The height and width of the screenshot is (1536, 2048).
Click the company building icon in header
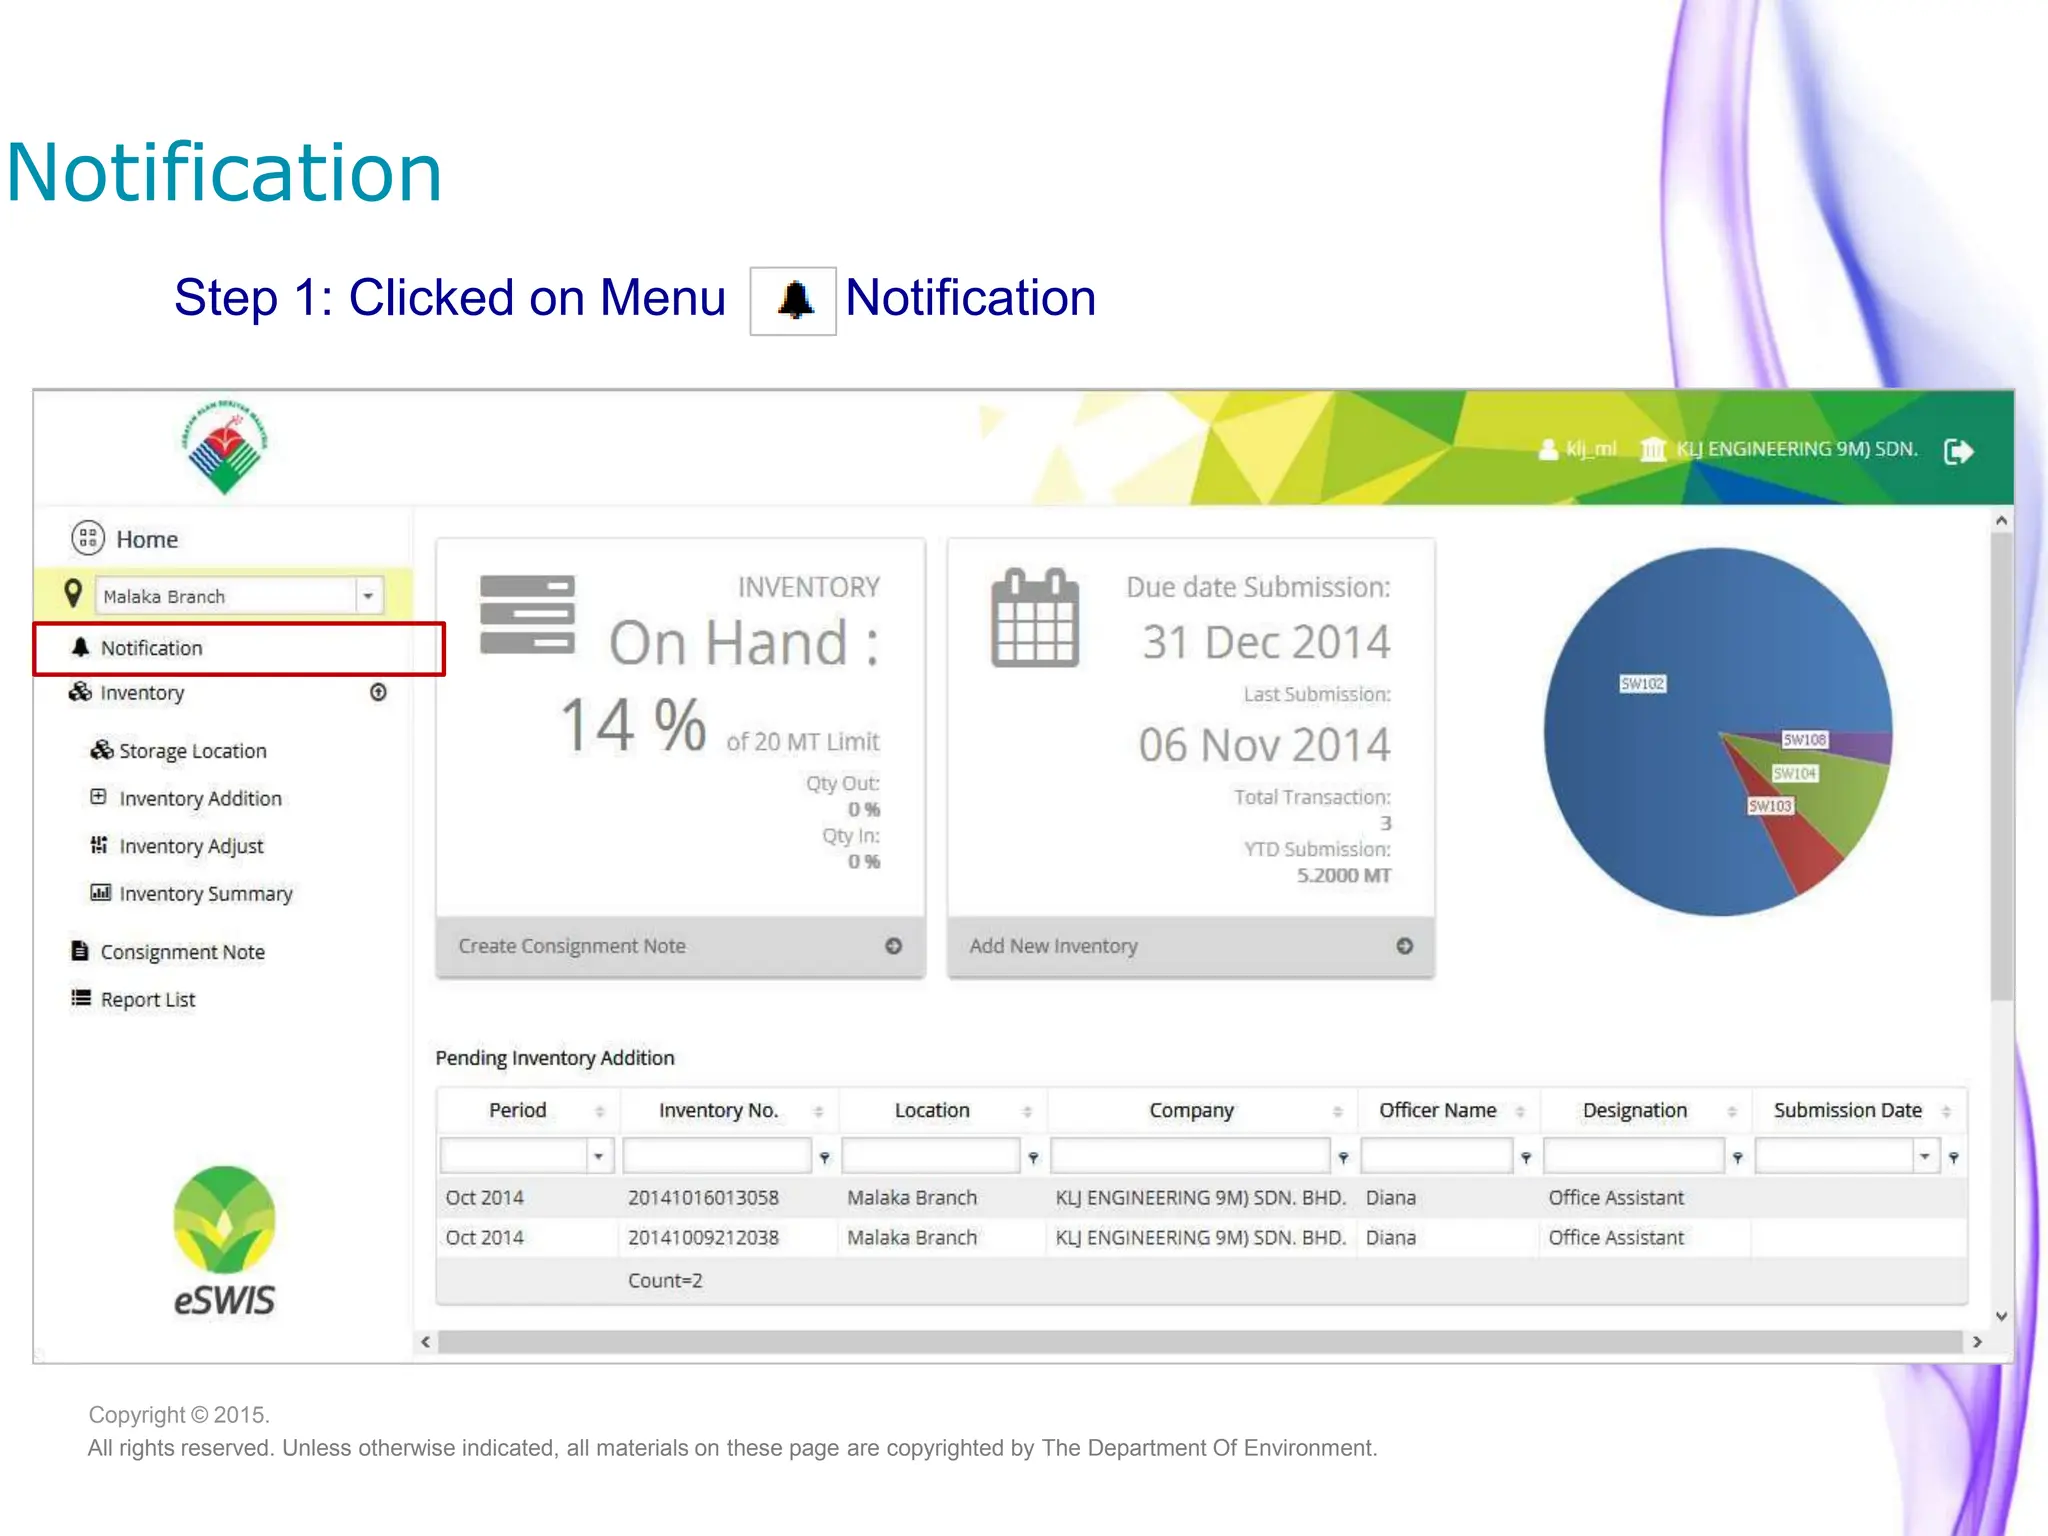1653,450
